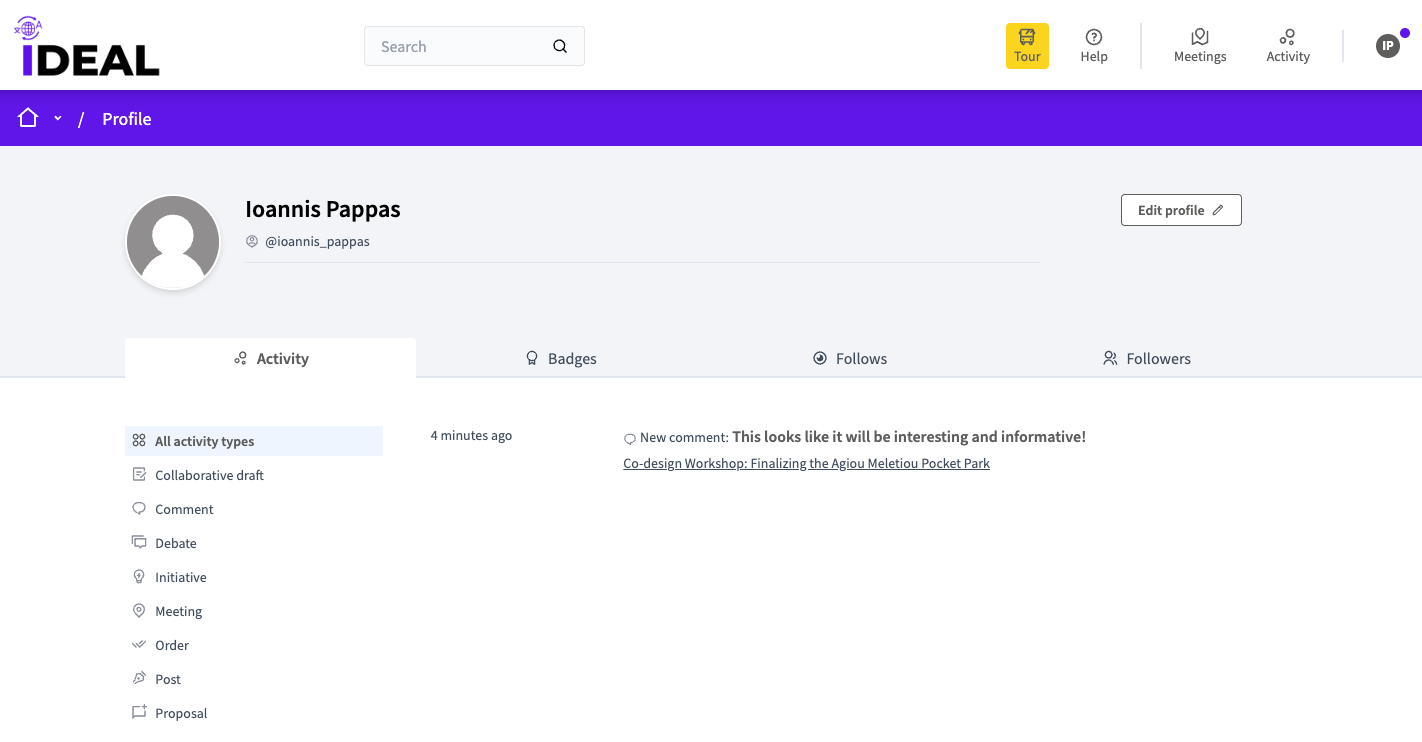Image resolution: width=1422 pixels, height=742 pixels.
Task: Filter activity by Comment
Action: 184,510
